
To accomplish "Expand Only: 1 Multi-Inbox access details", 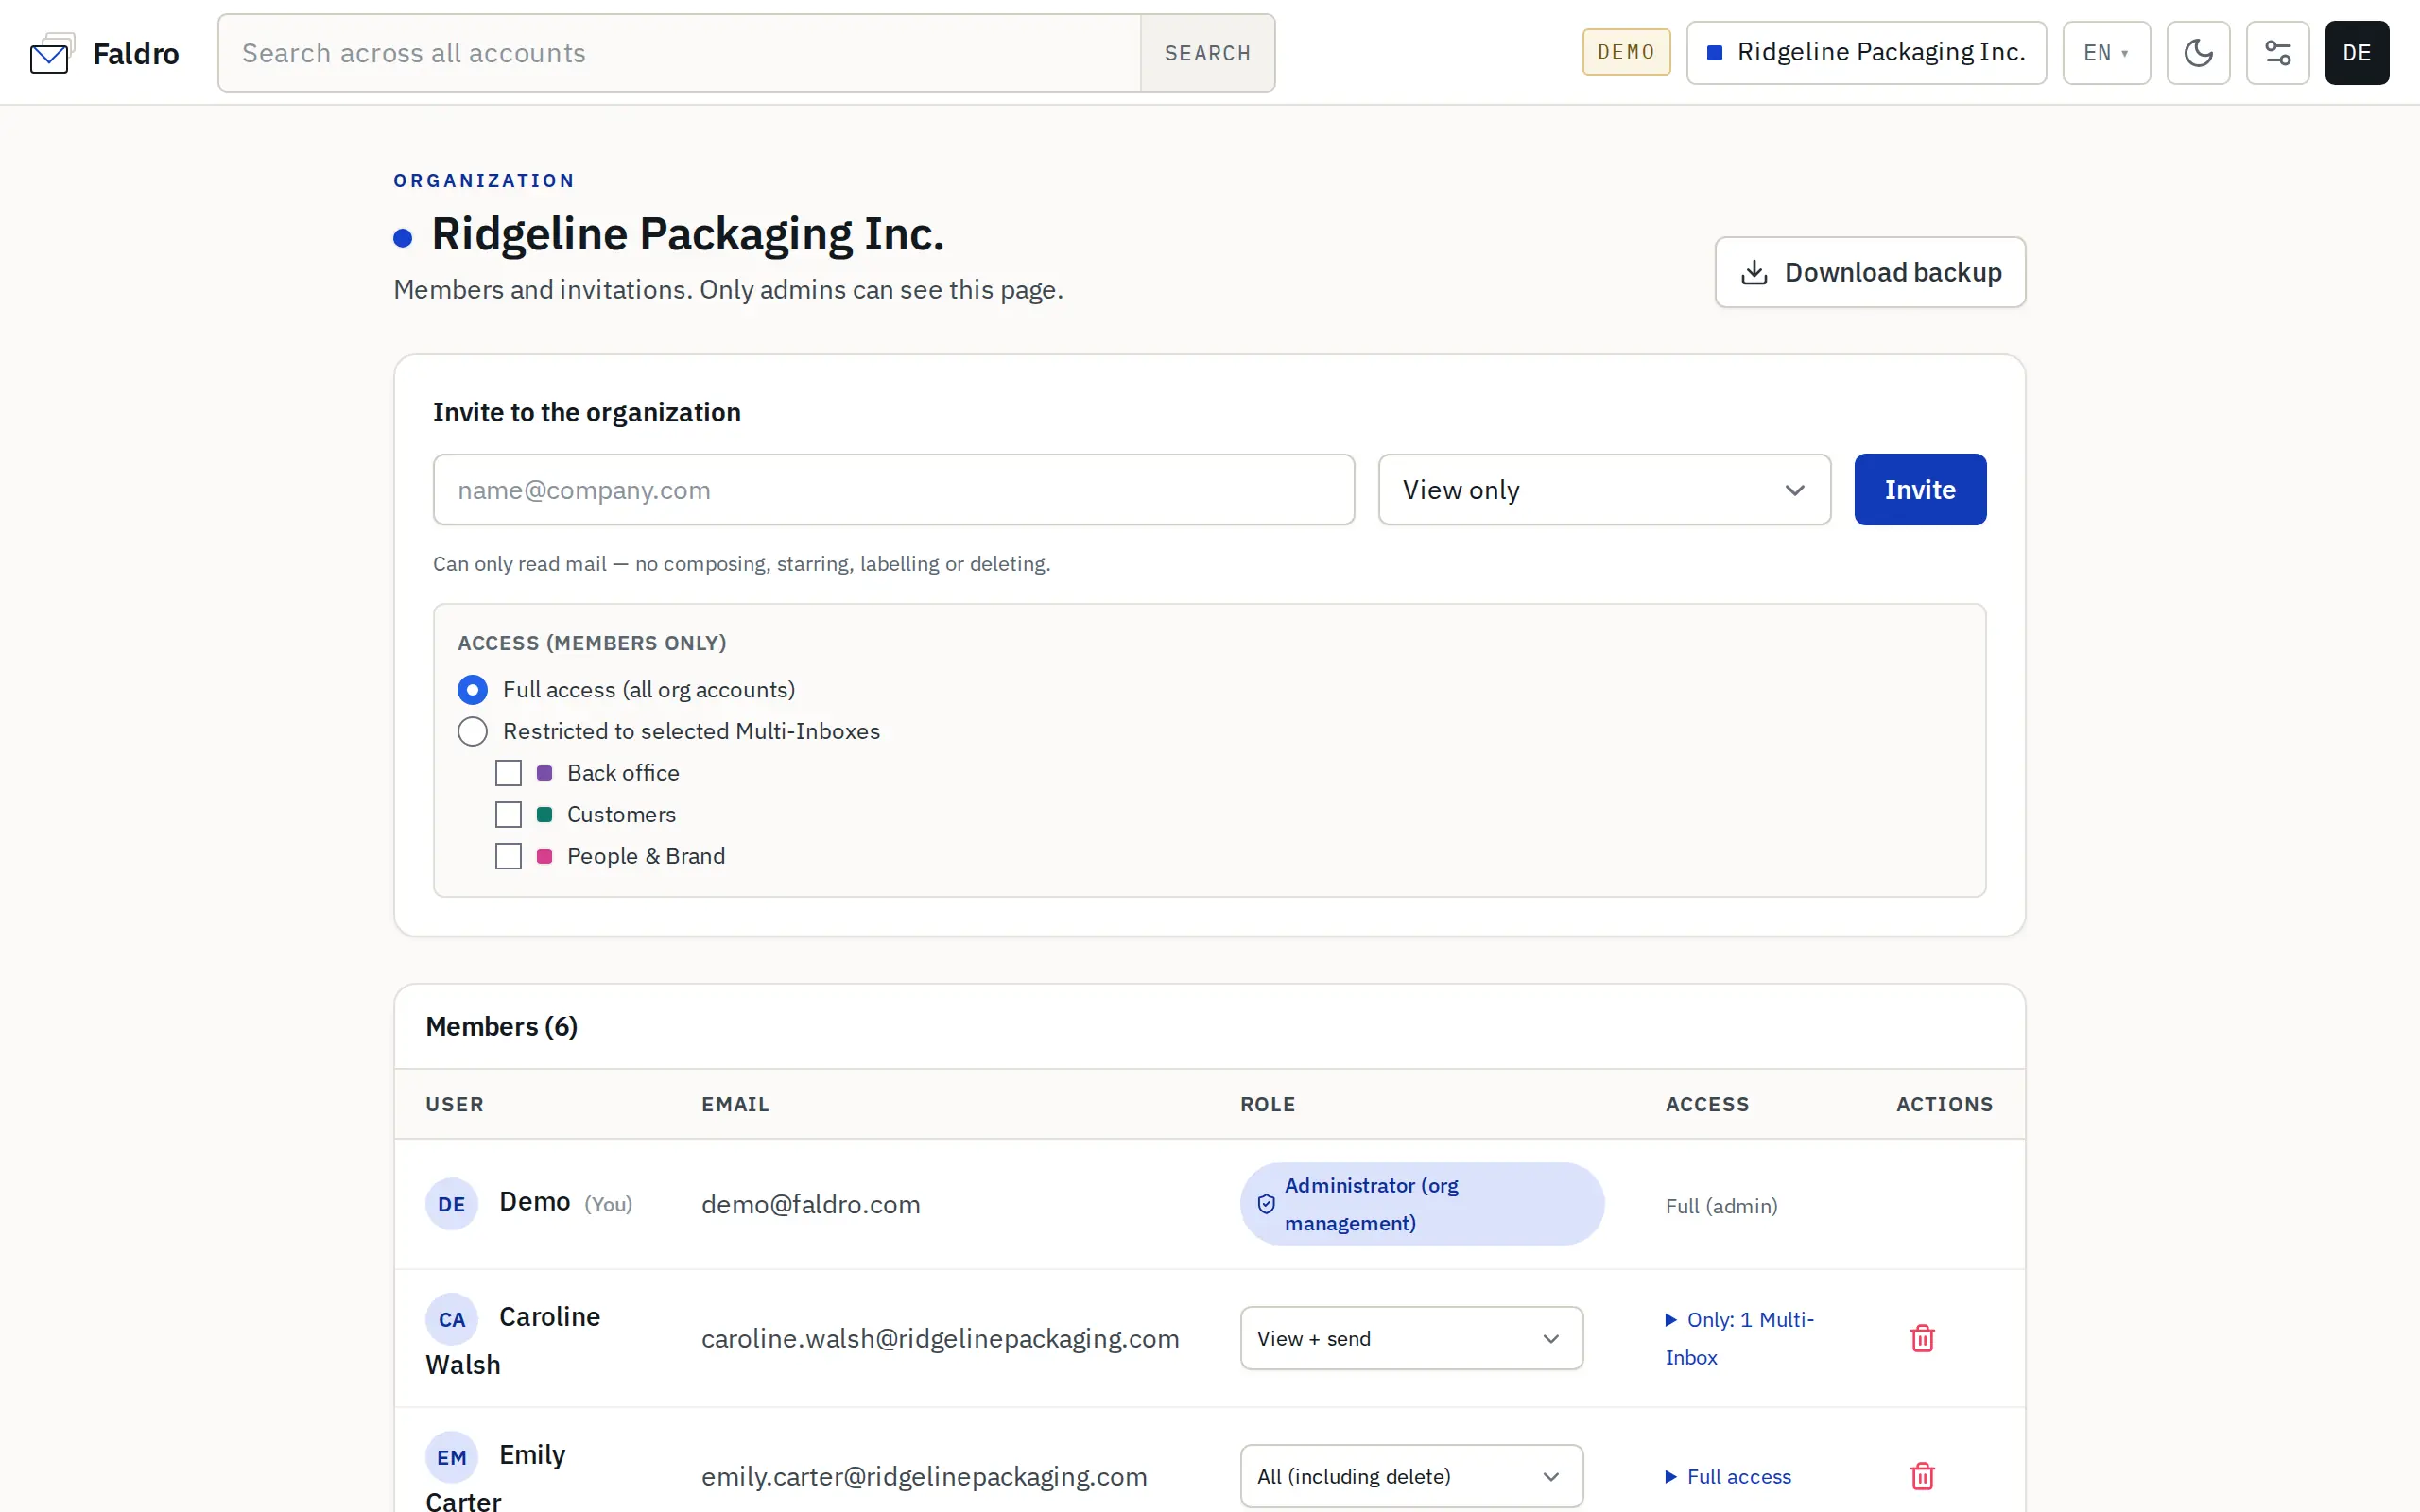I will pyautogui.click(x=1739, y=1338).
